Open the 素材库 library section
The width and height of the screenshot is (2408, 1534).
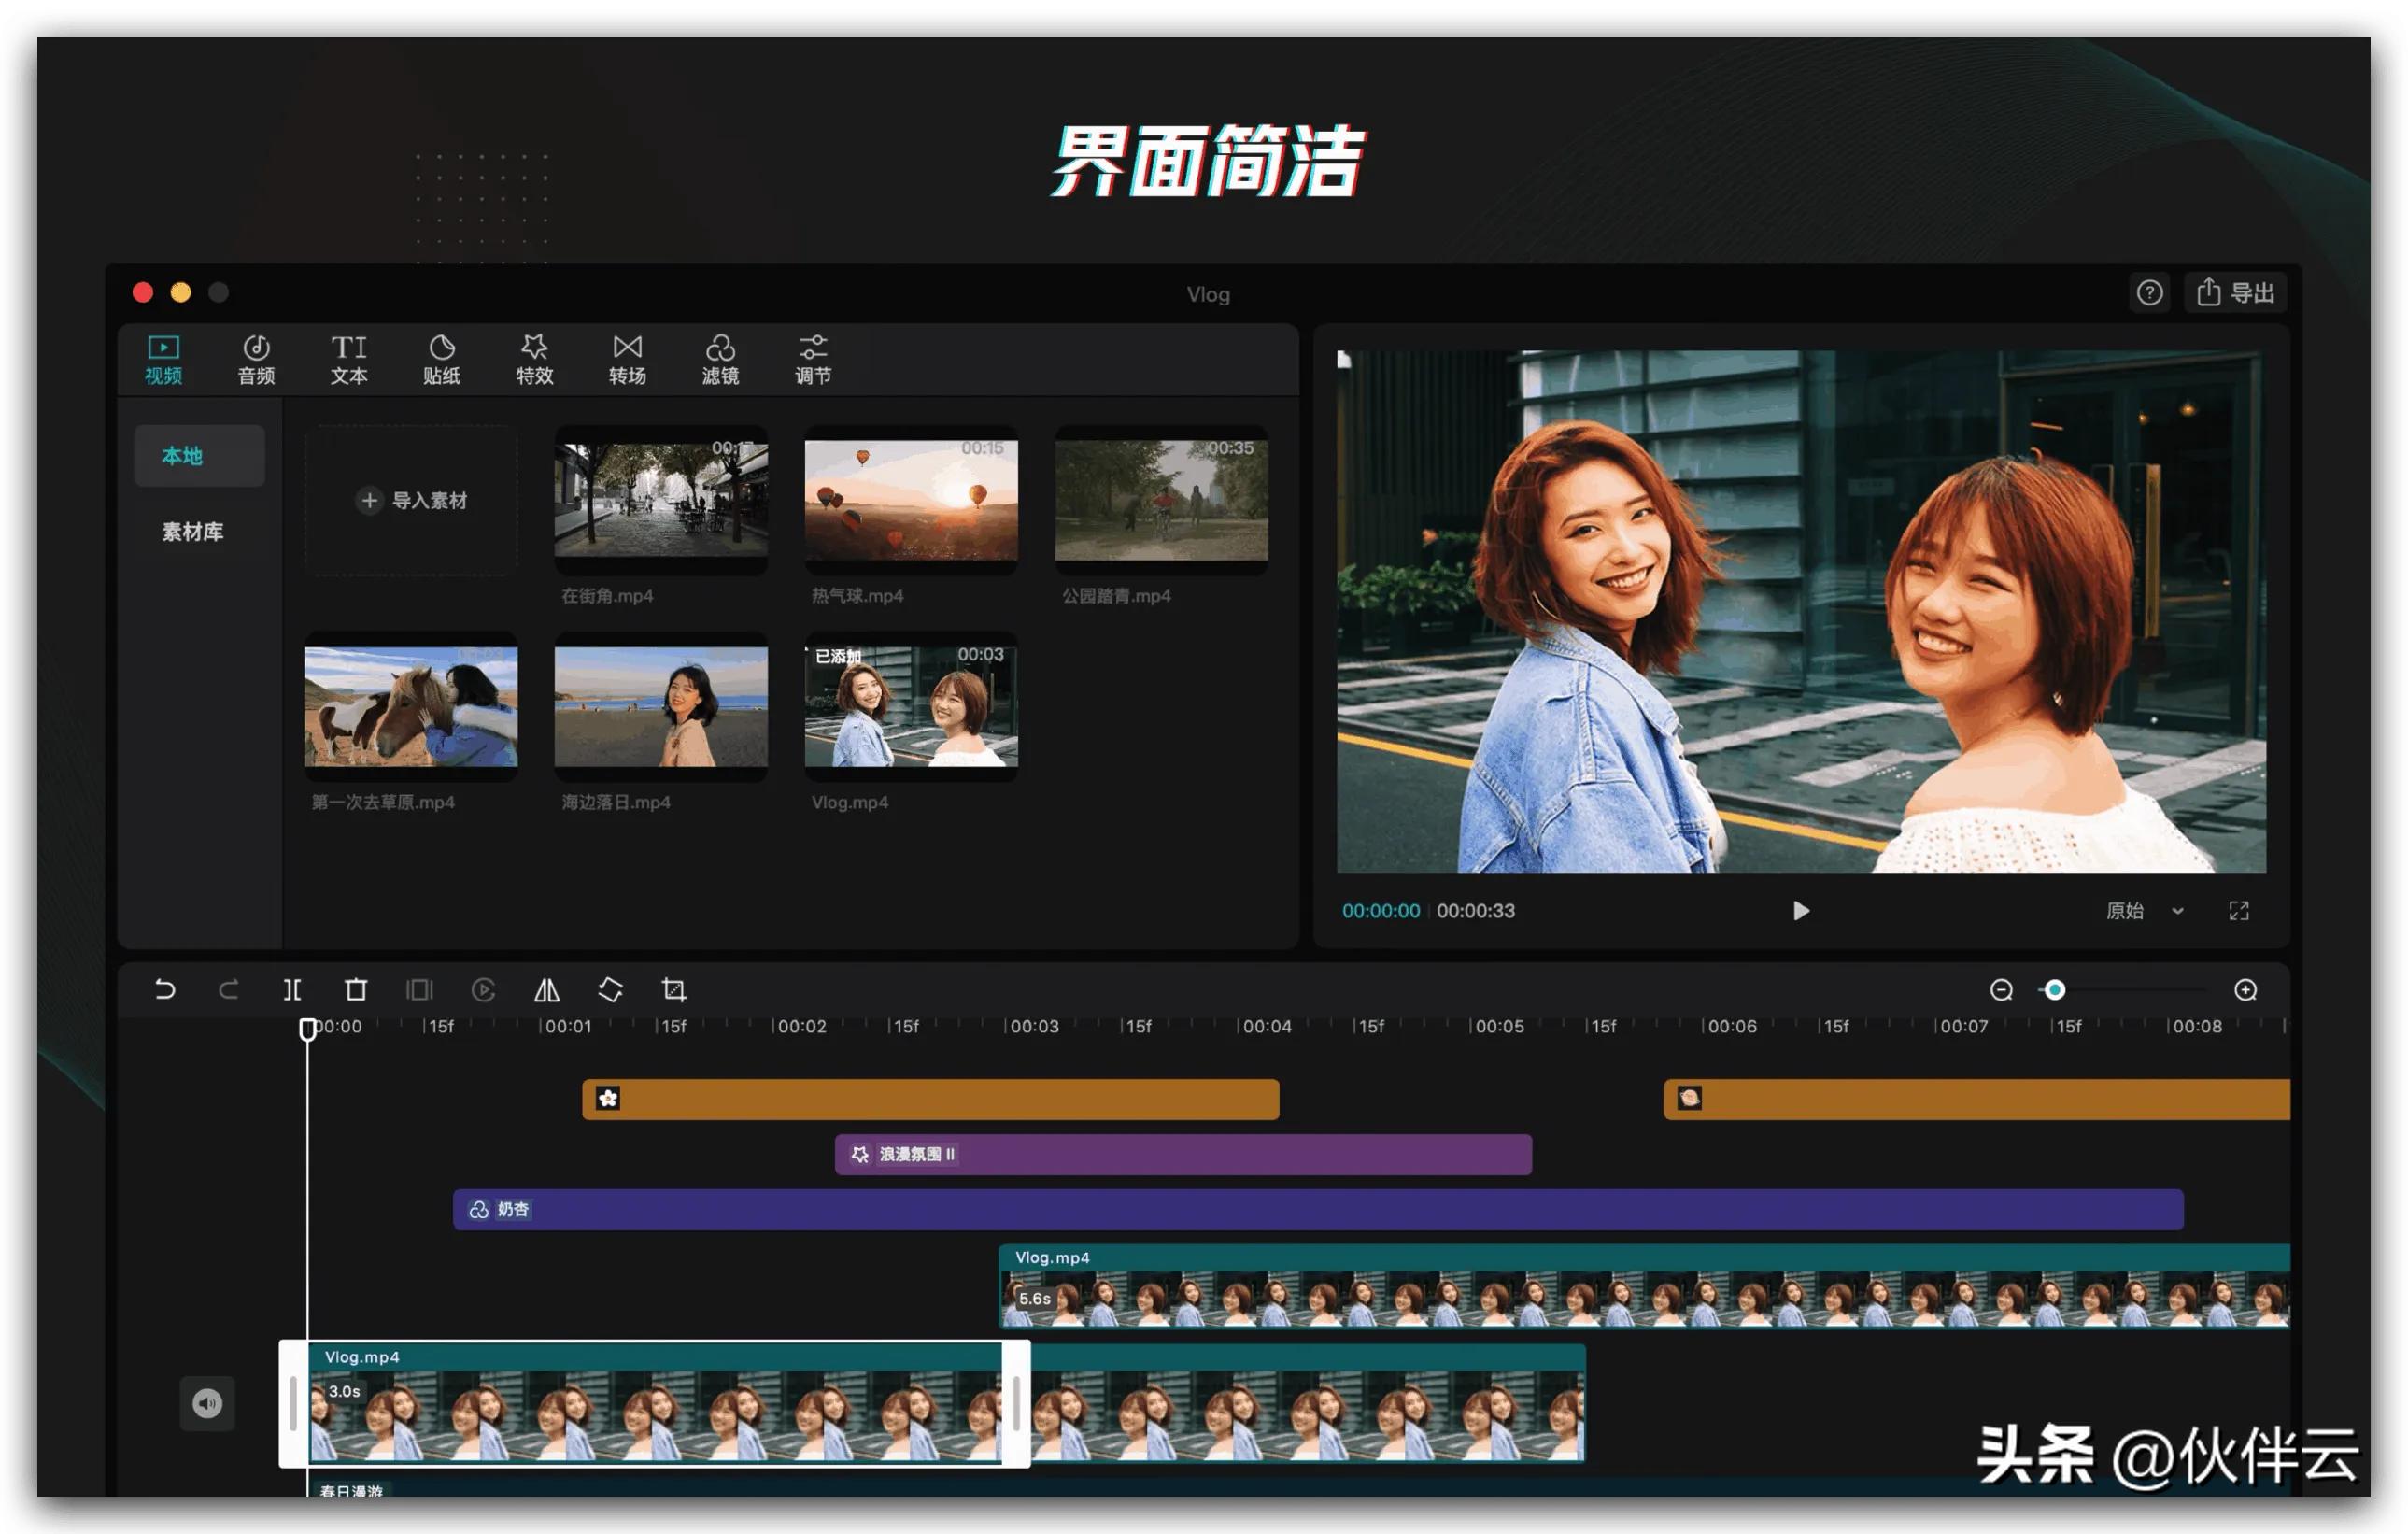tap(193, 531)
